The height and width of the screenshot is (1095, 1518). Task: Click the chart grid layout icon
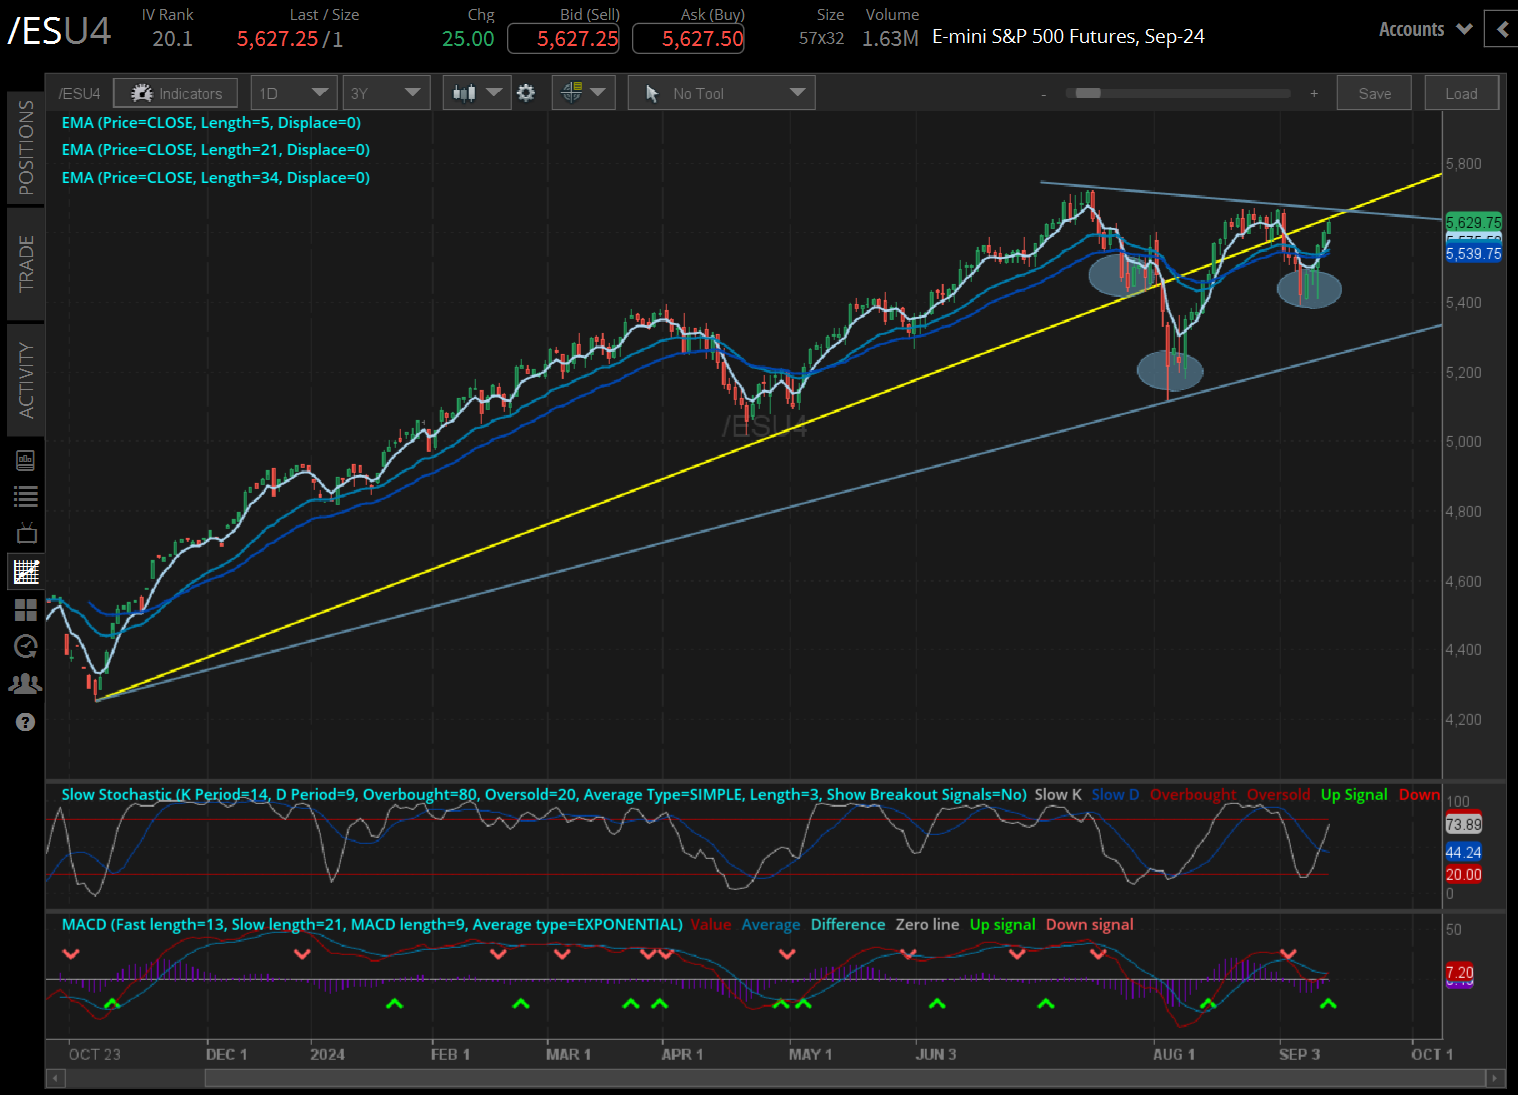click(26, 610)
